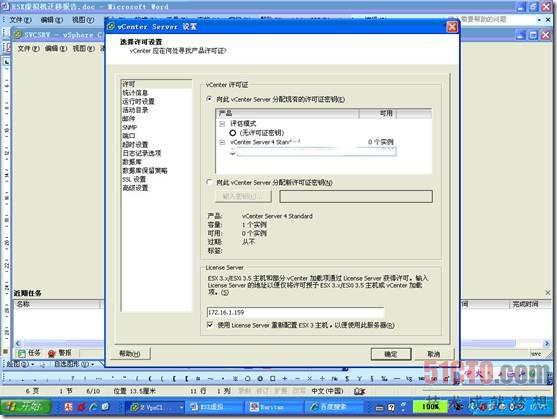Click the new license key text field

(356, 196)
